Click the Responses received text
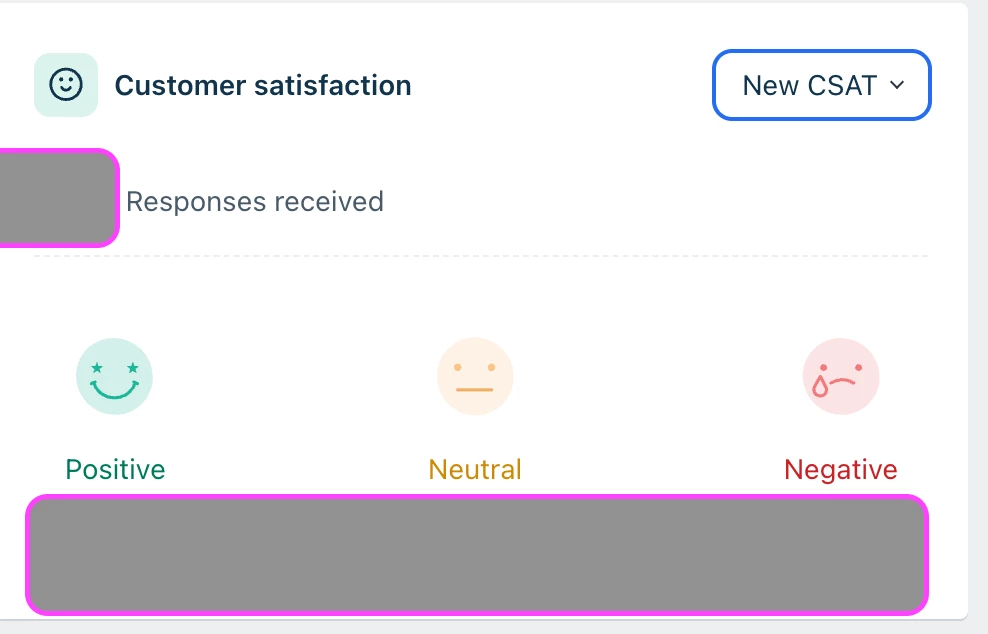Image resolution: width=988 pixels, height=634 pixels. pos(255,202)
